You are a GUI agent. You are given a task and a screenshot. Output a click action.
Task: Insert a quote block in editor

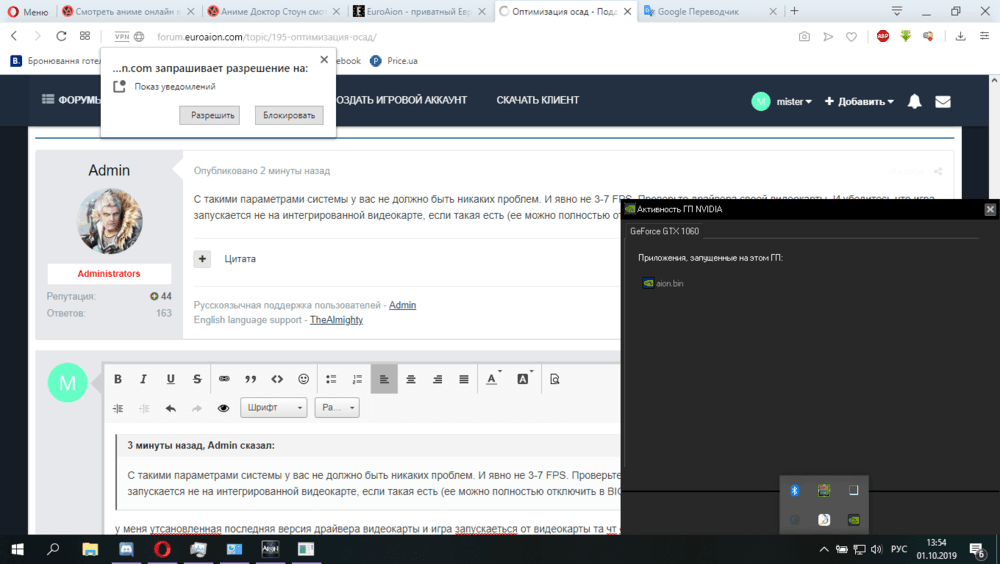pyautogui.click(x=251, y=379)
